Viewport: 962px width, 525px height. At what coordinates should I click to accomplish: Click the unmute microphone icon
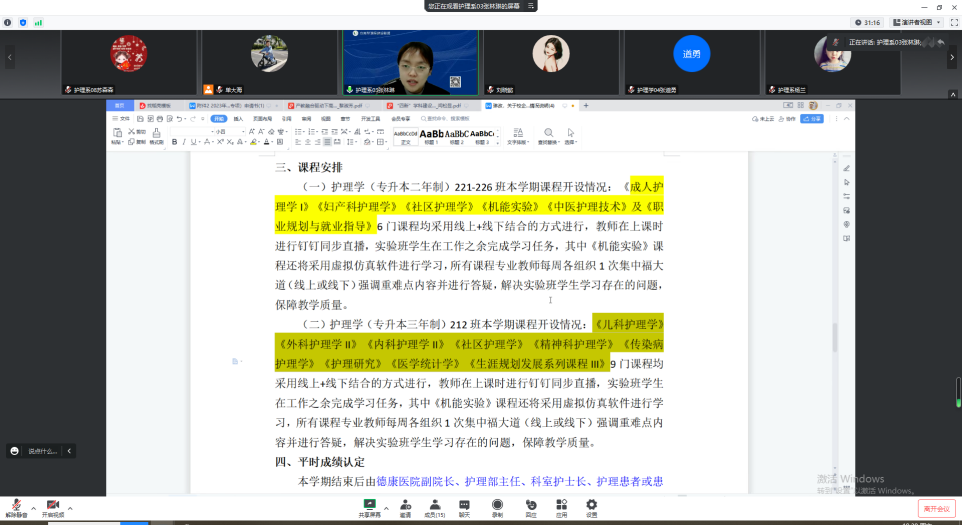(x=16, y=505)
